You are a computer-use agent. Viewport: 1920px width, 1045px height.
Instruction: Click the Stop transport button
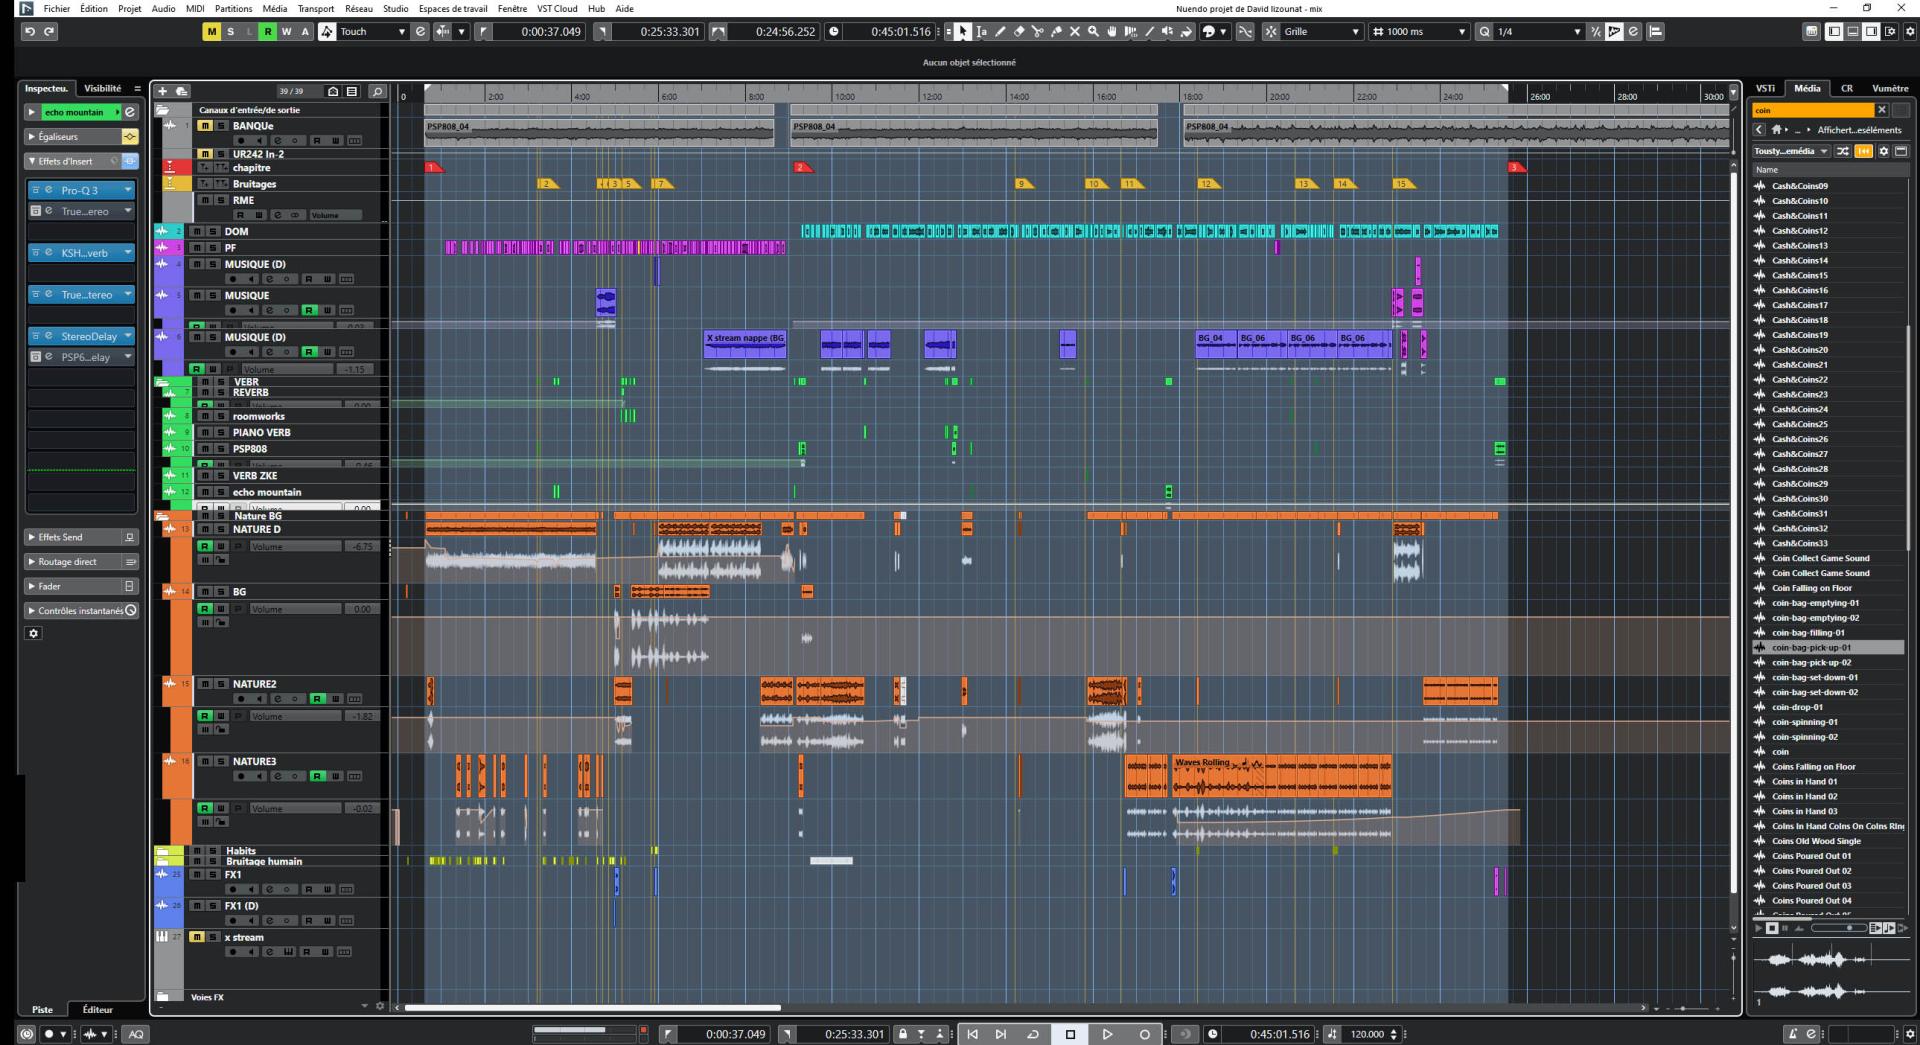pyautogui.click(x=1070, y=1034)
